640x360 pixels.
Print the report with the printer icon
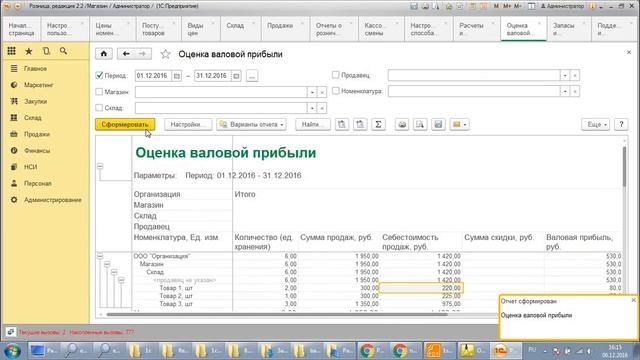402,124
